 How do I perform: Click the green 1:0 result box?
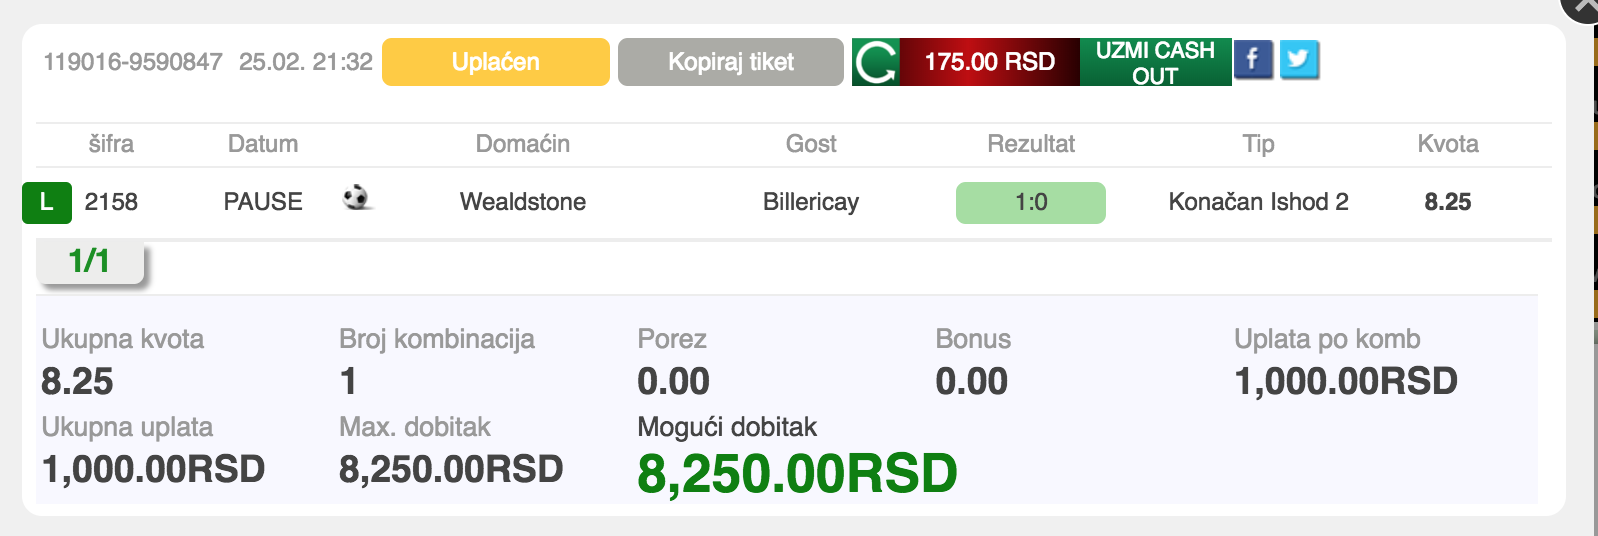click(x=1031, y=203)
